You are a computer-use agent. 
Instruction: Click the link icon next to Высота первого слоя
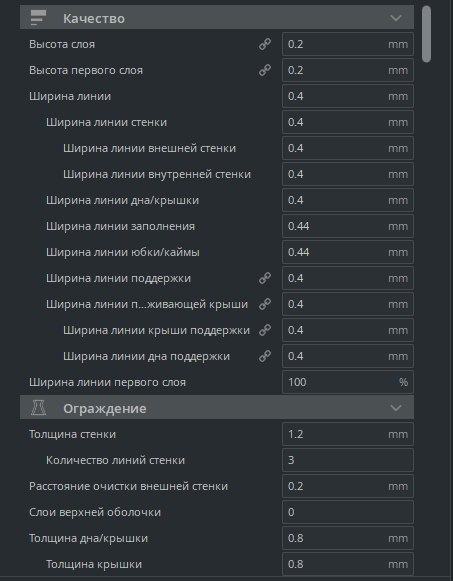(264, 70)
